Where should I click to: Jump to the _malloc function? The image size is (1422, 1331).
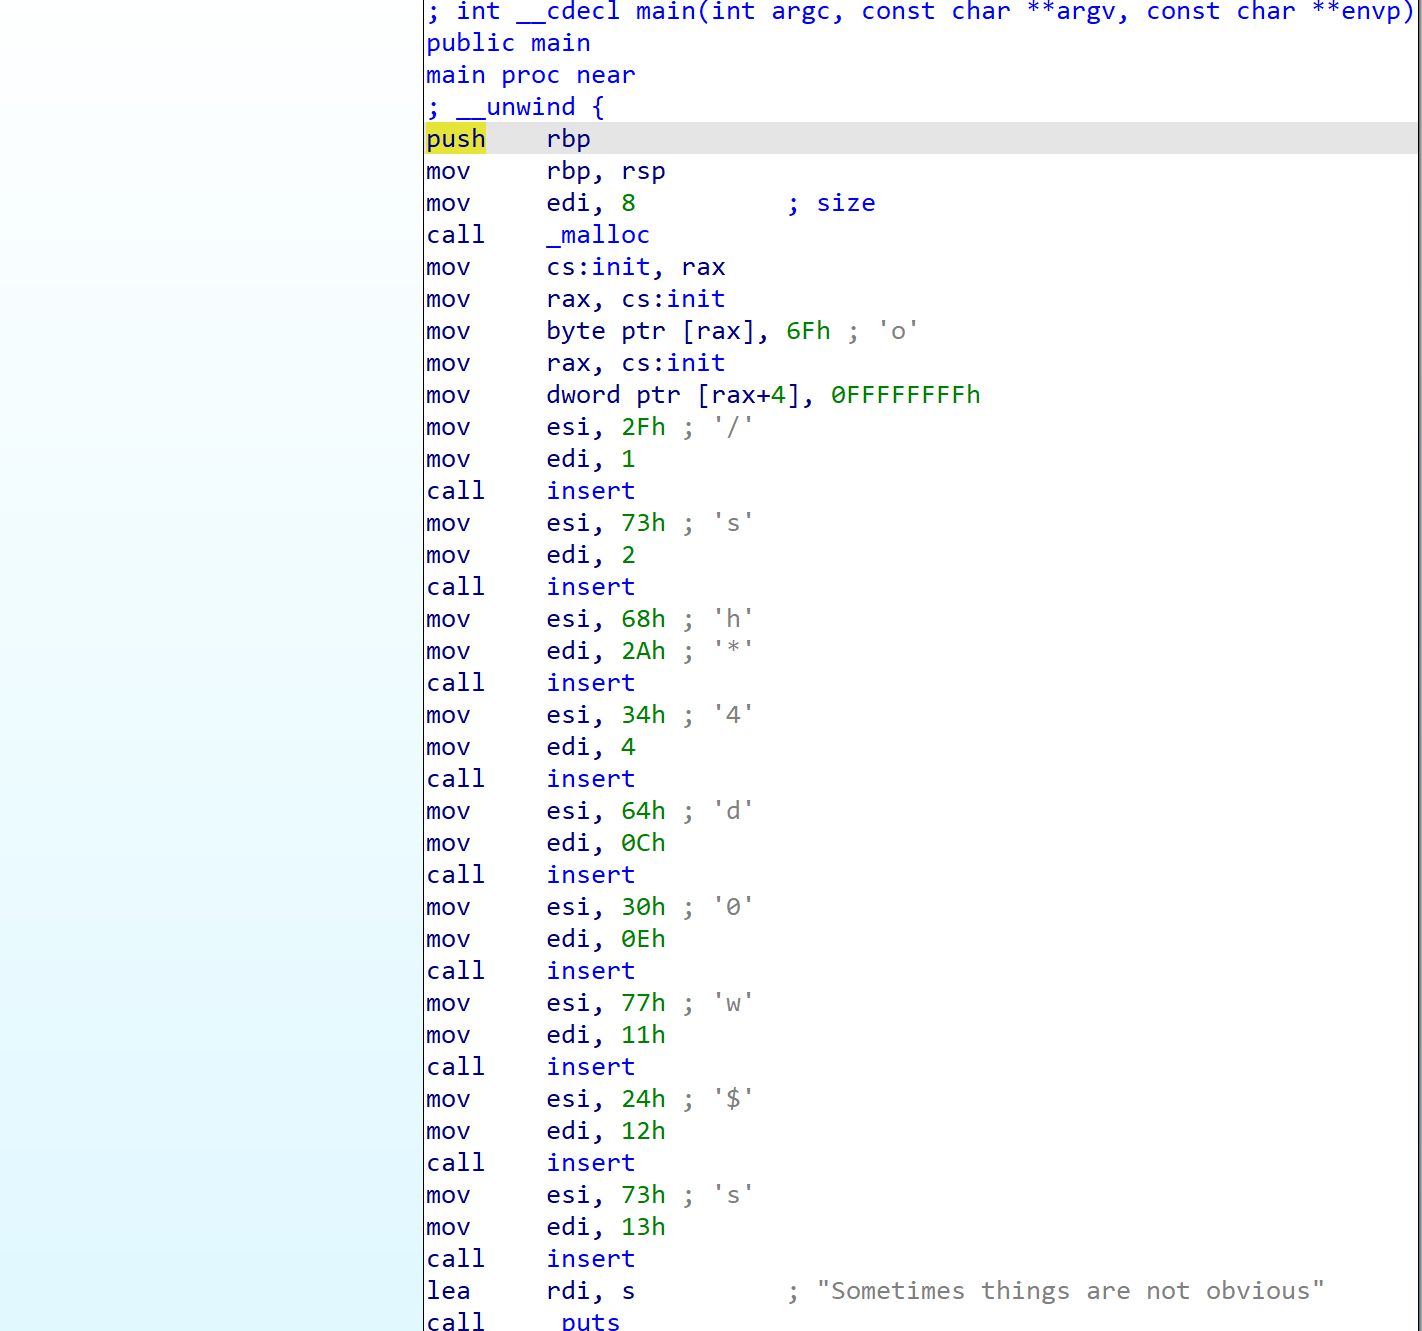pos(597,234)
